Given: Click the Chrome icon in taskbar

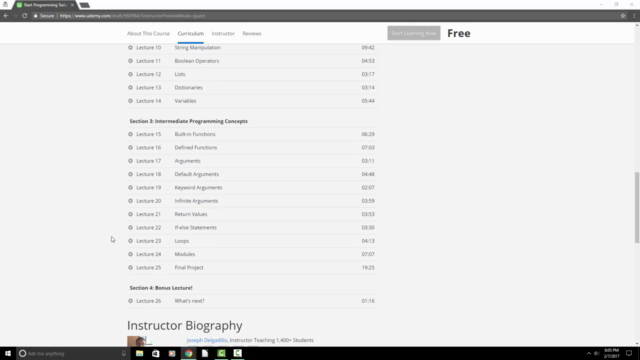Looking at the screenshot, I should 189,353.
